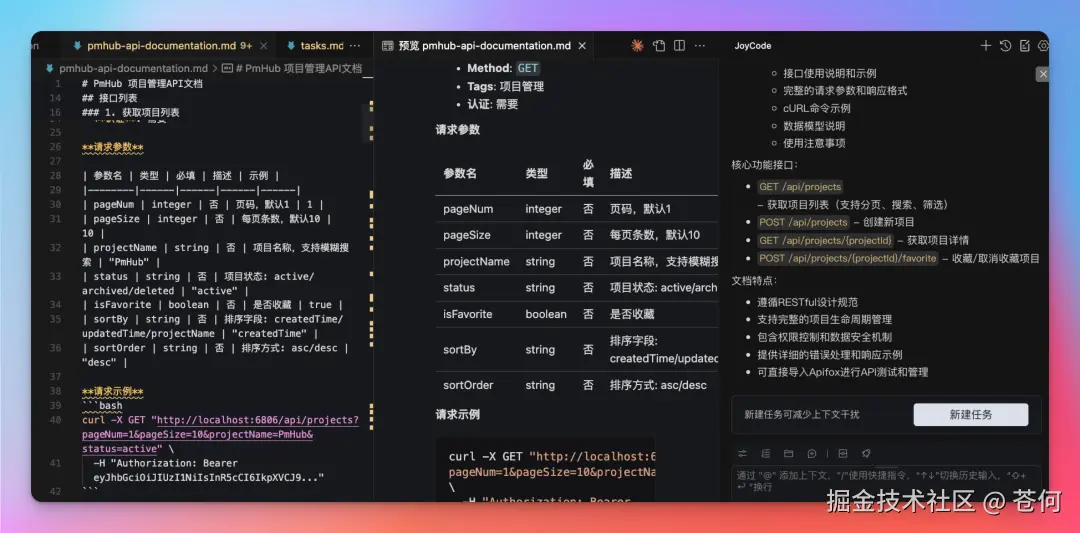Click boolean type cell in the preview table
Image resolution: width=1080 pixels, height=533 pixels.
click(x=546, y=313)
